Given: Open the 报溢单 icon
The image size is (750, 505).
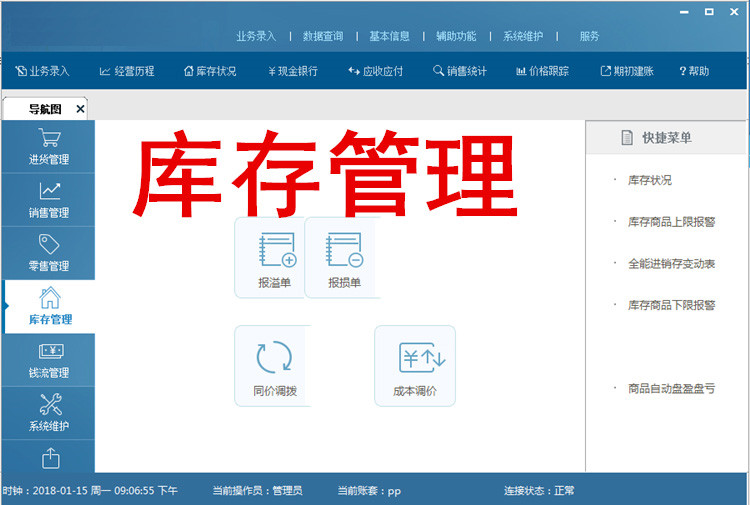Looking at the screenshot, I should tap(274, 256).
